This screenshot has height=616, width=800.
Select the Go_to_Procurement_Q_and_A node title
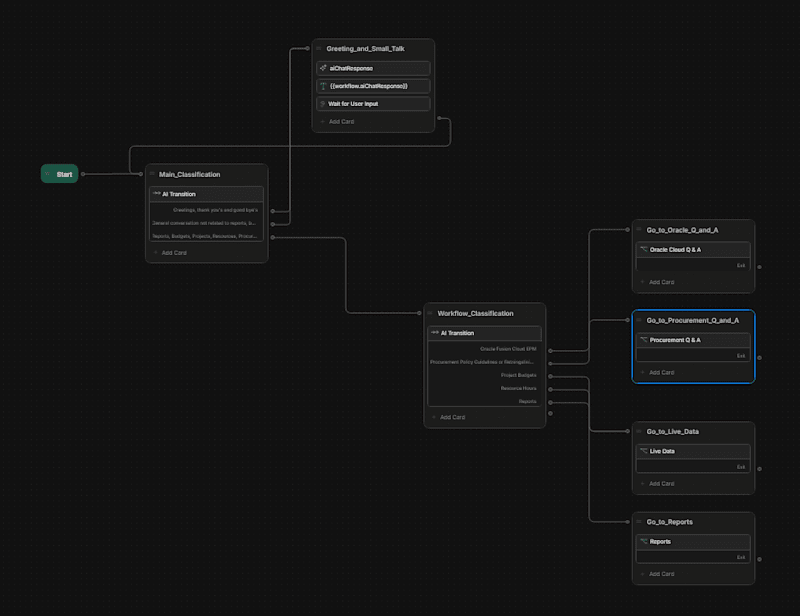[x=692, y=321]
